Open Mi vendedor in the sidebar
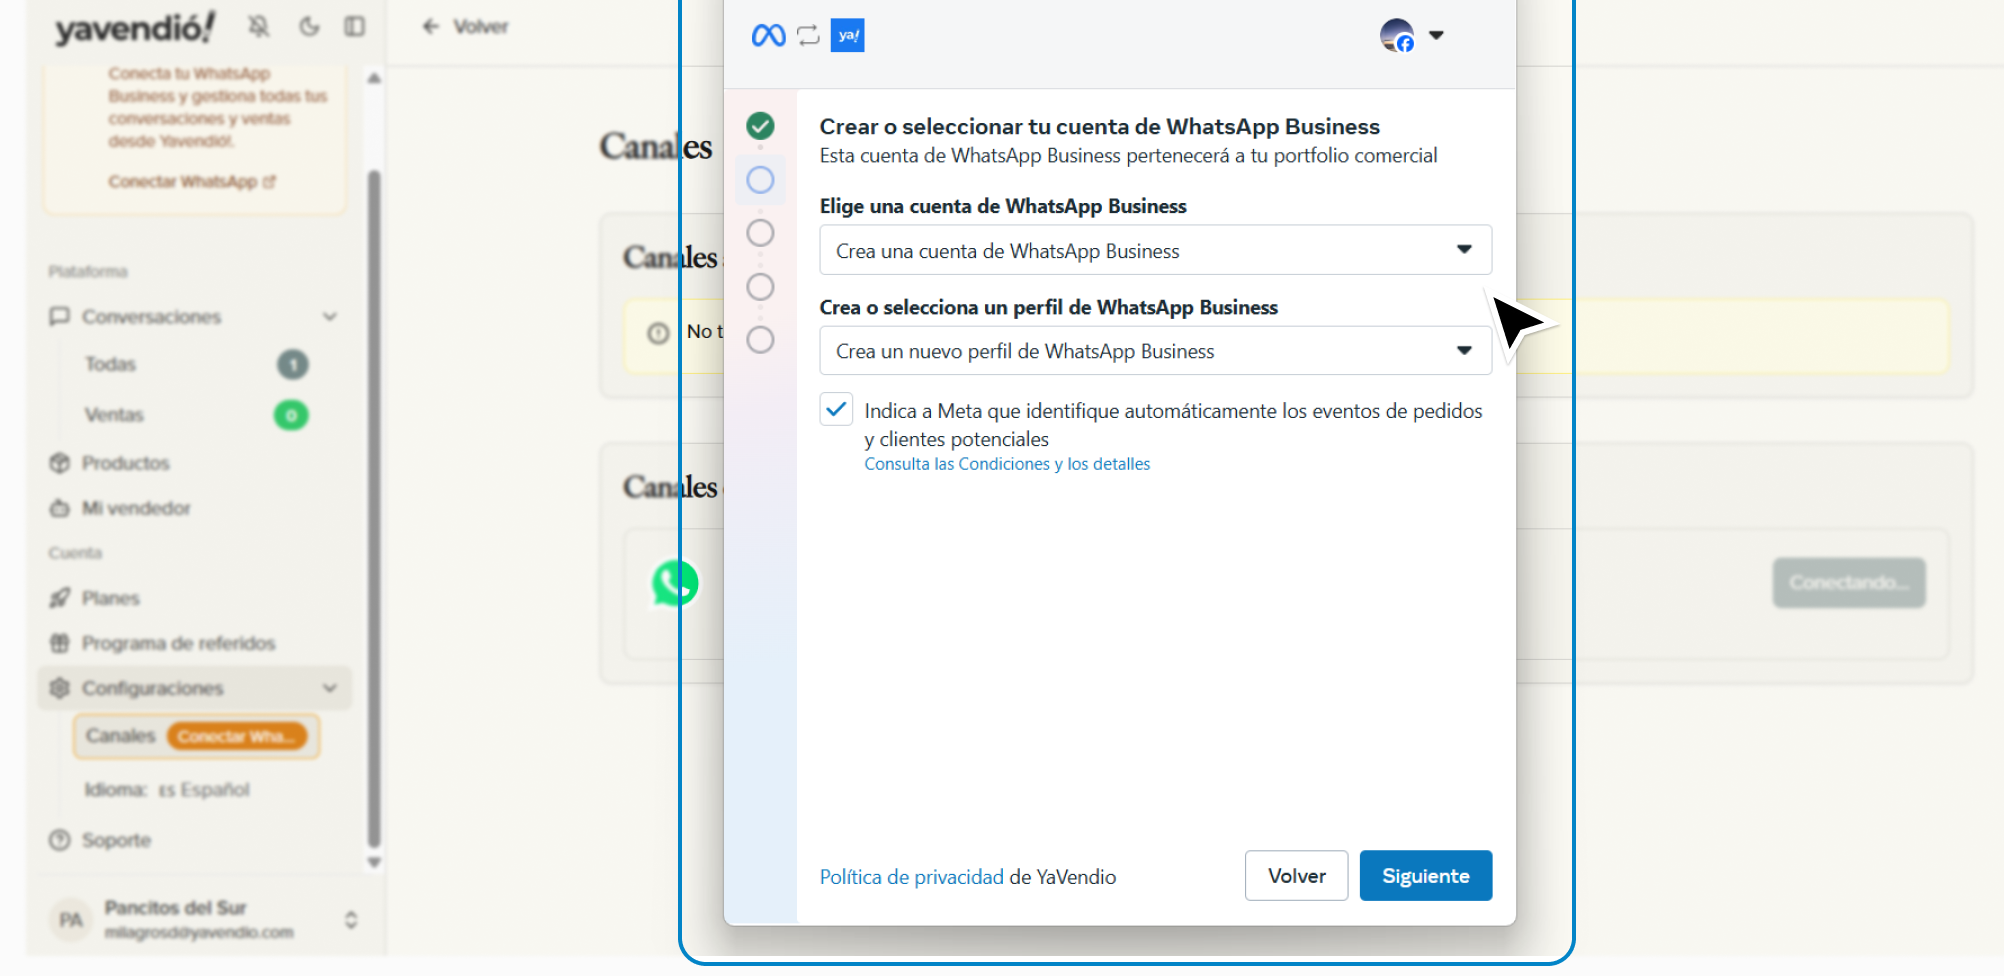 click(x=136, y=508)
